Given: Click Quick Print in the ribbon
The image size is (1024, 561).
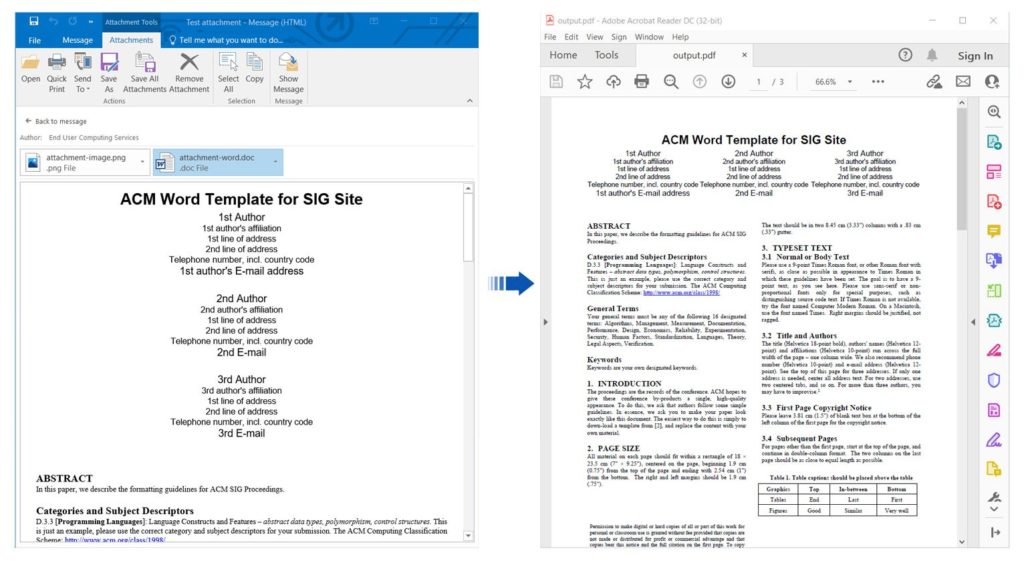Looking at the screenshot, I should click(x=57, y=68).
